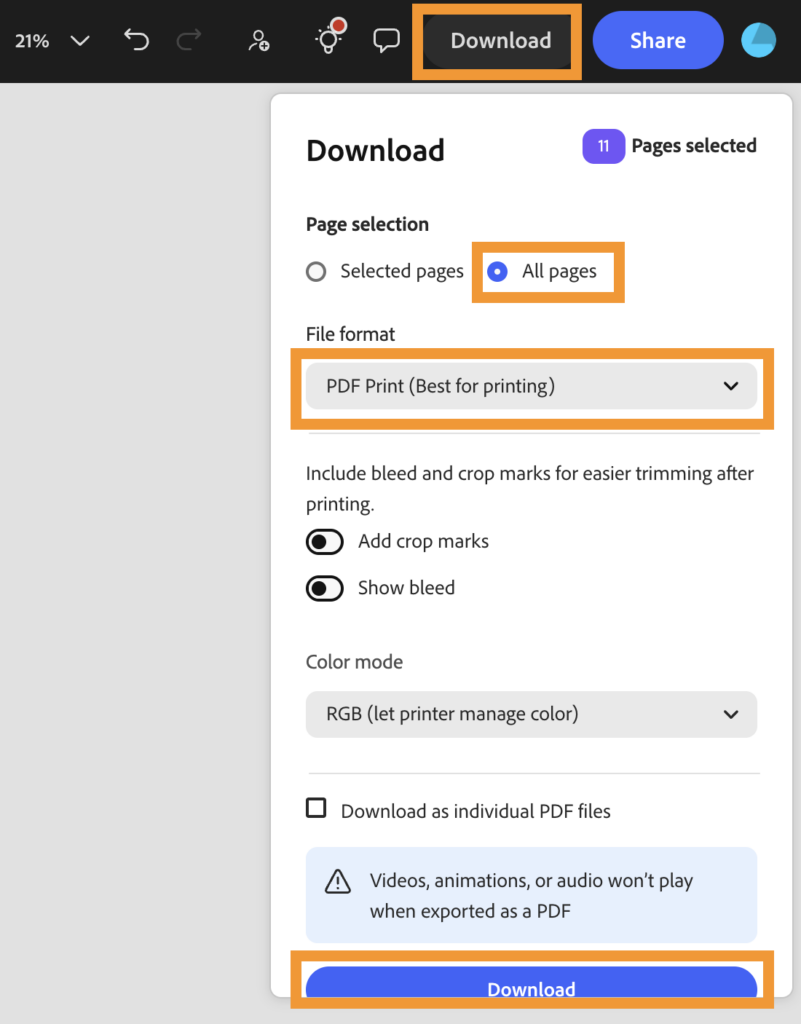
Task: Click the blue Share button
Action: coord(657,41)
